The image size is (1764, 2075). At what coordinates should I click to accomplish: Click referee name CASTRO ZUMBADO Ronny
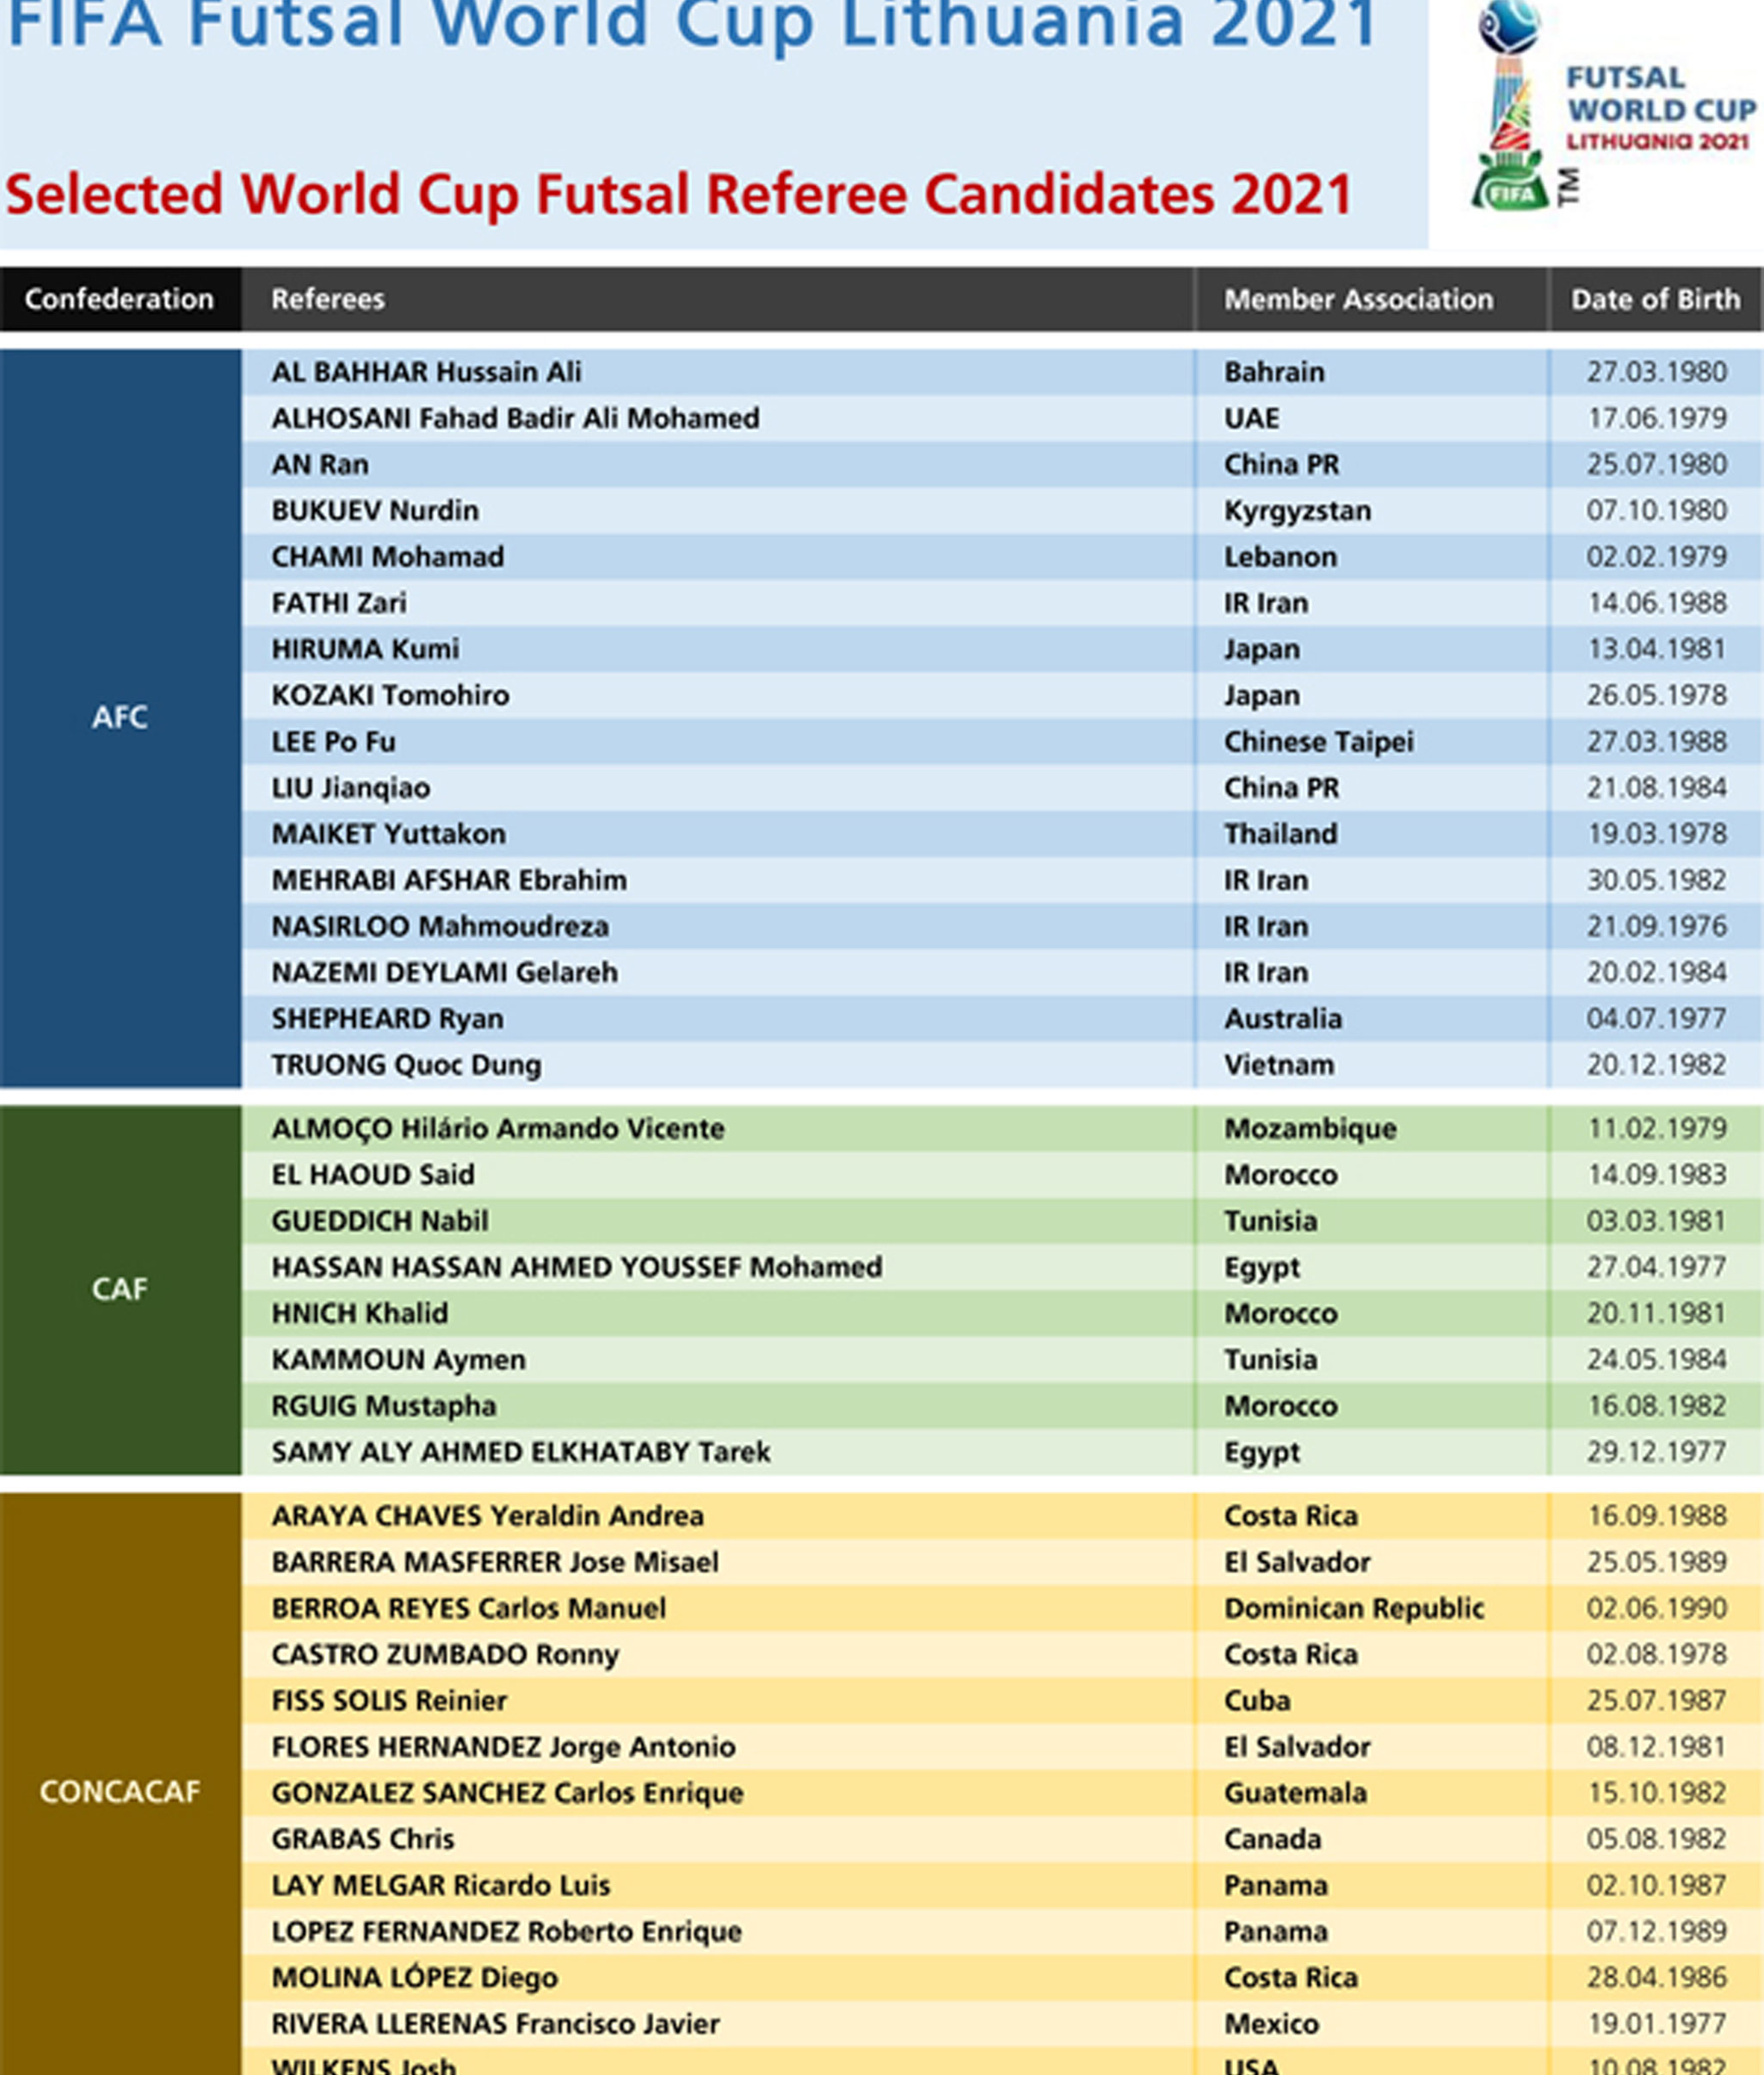(x=445, y=1654)
